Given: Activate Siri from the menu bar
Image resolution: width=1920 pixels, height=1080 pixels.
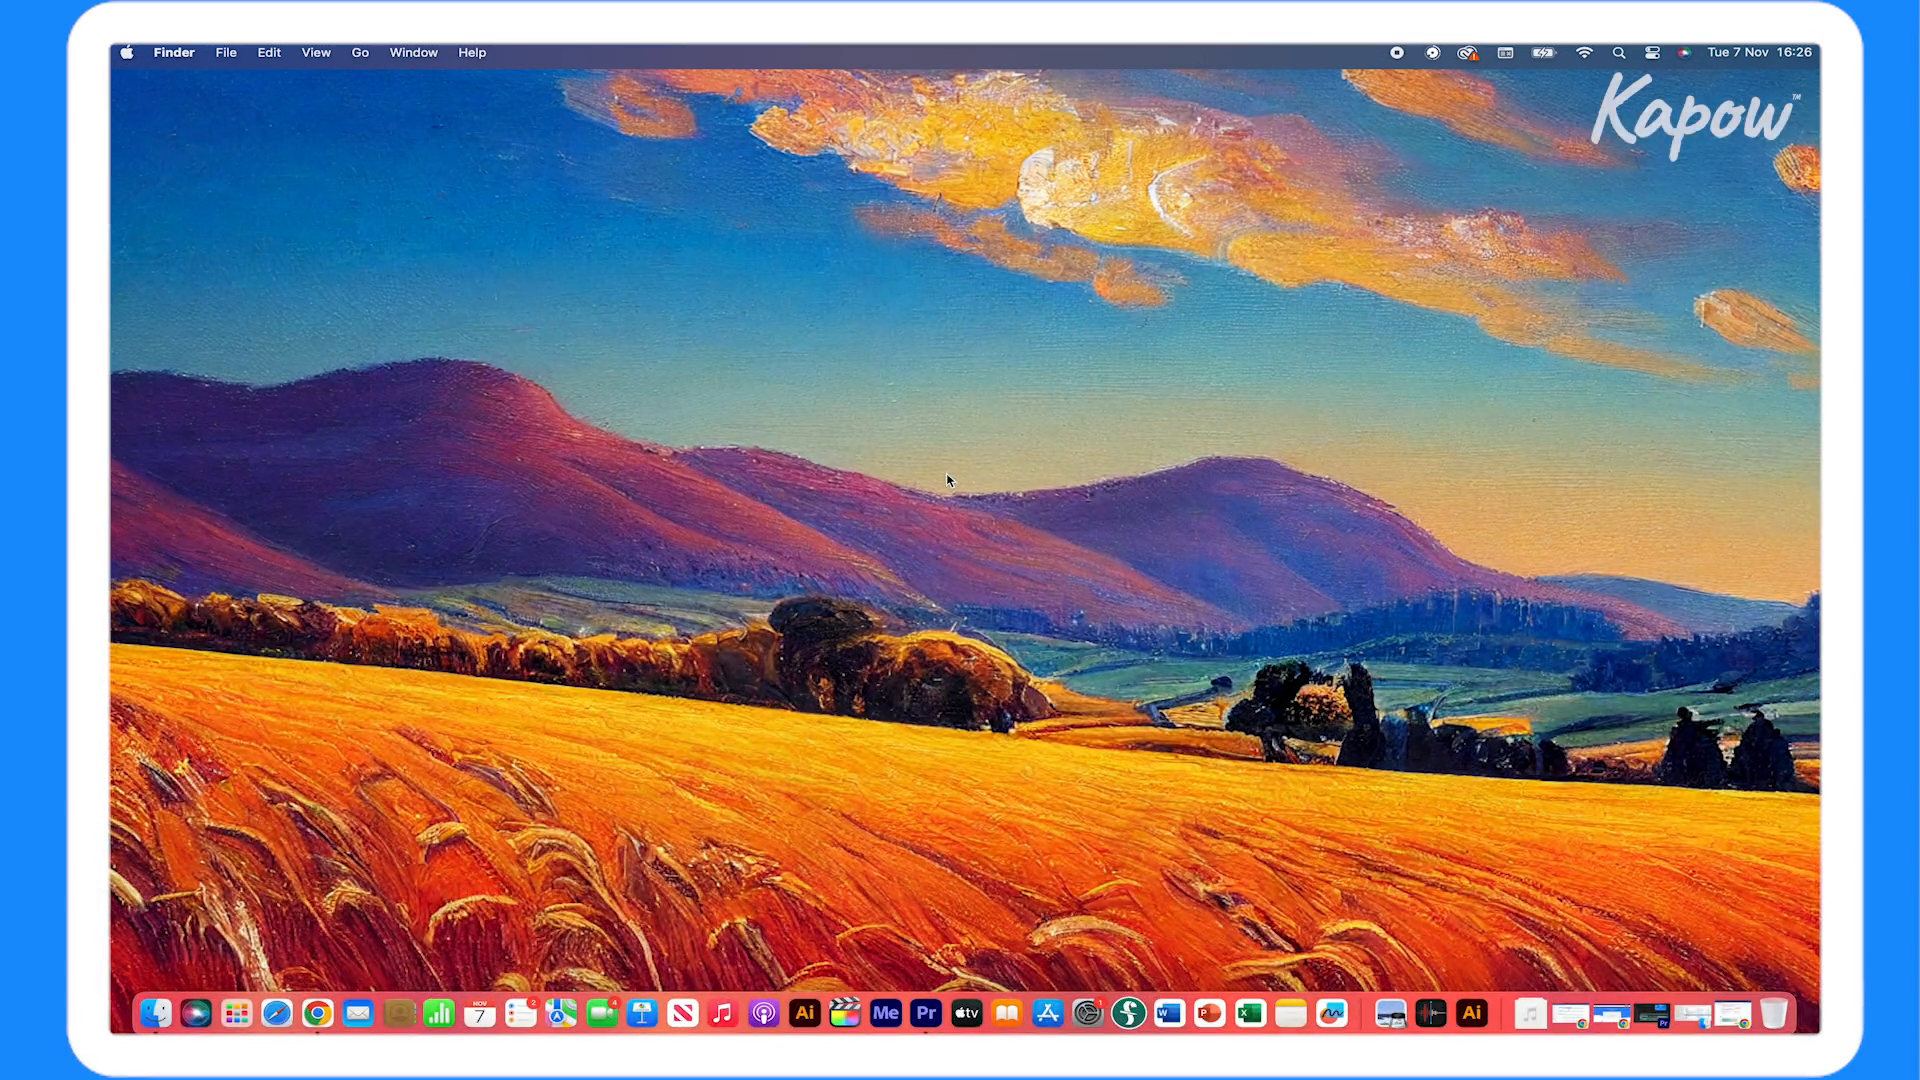Looking at the screenshot, I should coord(1685,53).
